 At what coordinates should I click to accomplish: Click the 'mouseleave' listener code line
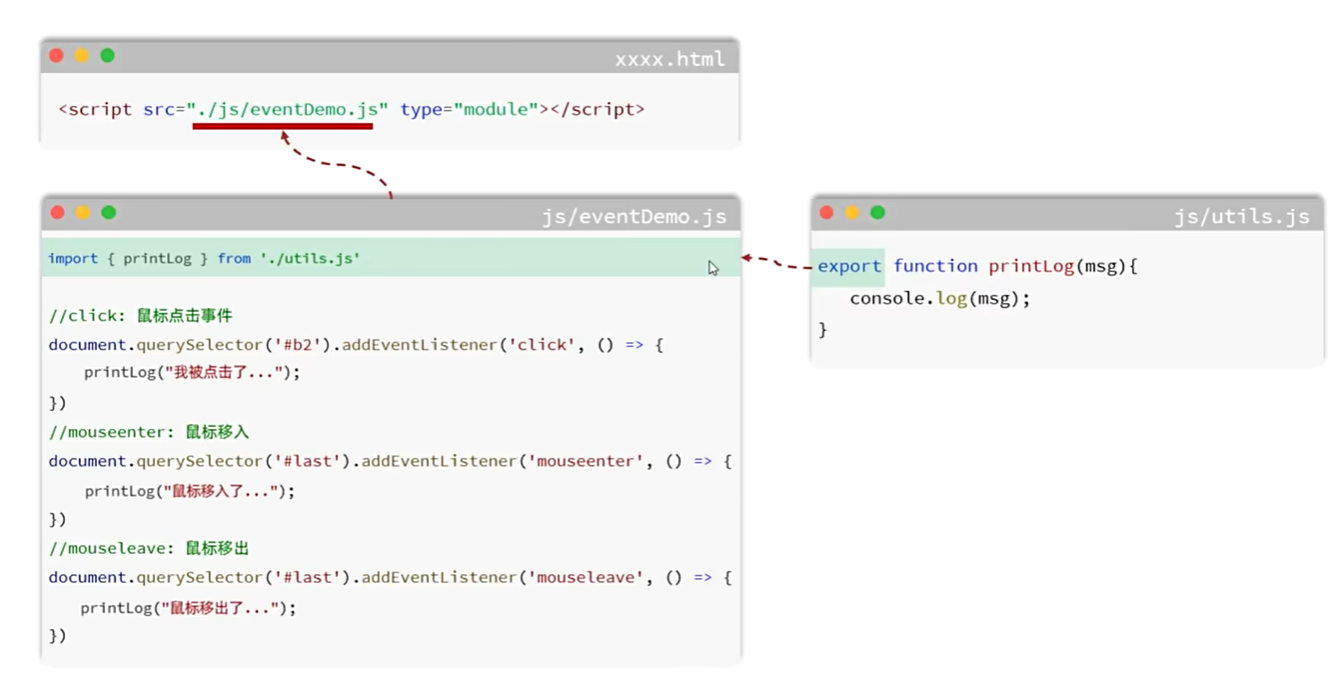[390, 577]
